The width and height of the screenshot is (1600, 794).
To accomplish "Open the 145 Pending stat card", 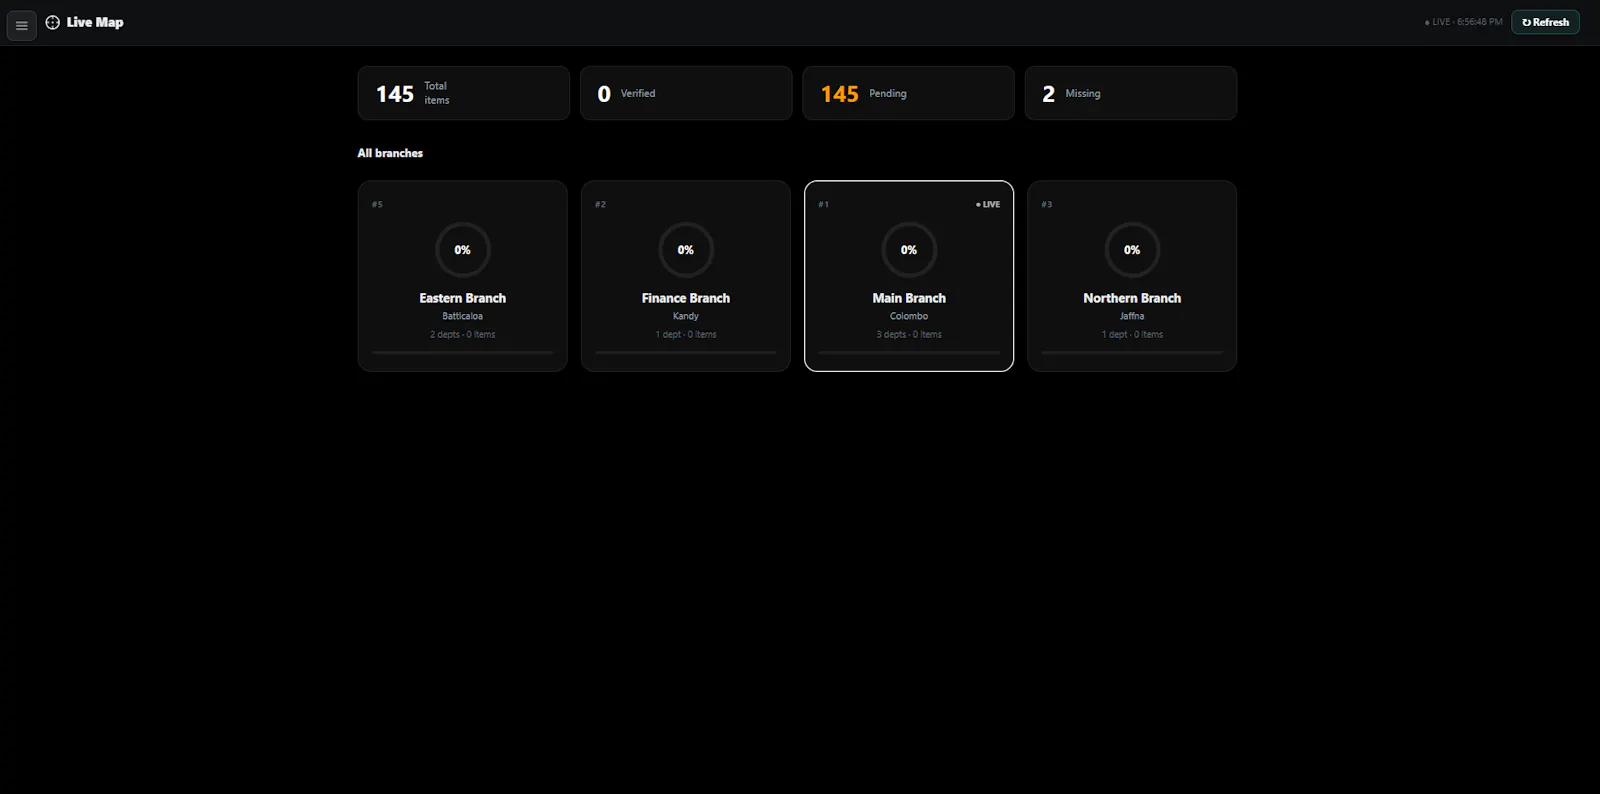I will [908, 93].
